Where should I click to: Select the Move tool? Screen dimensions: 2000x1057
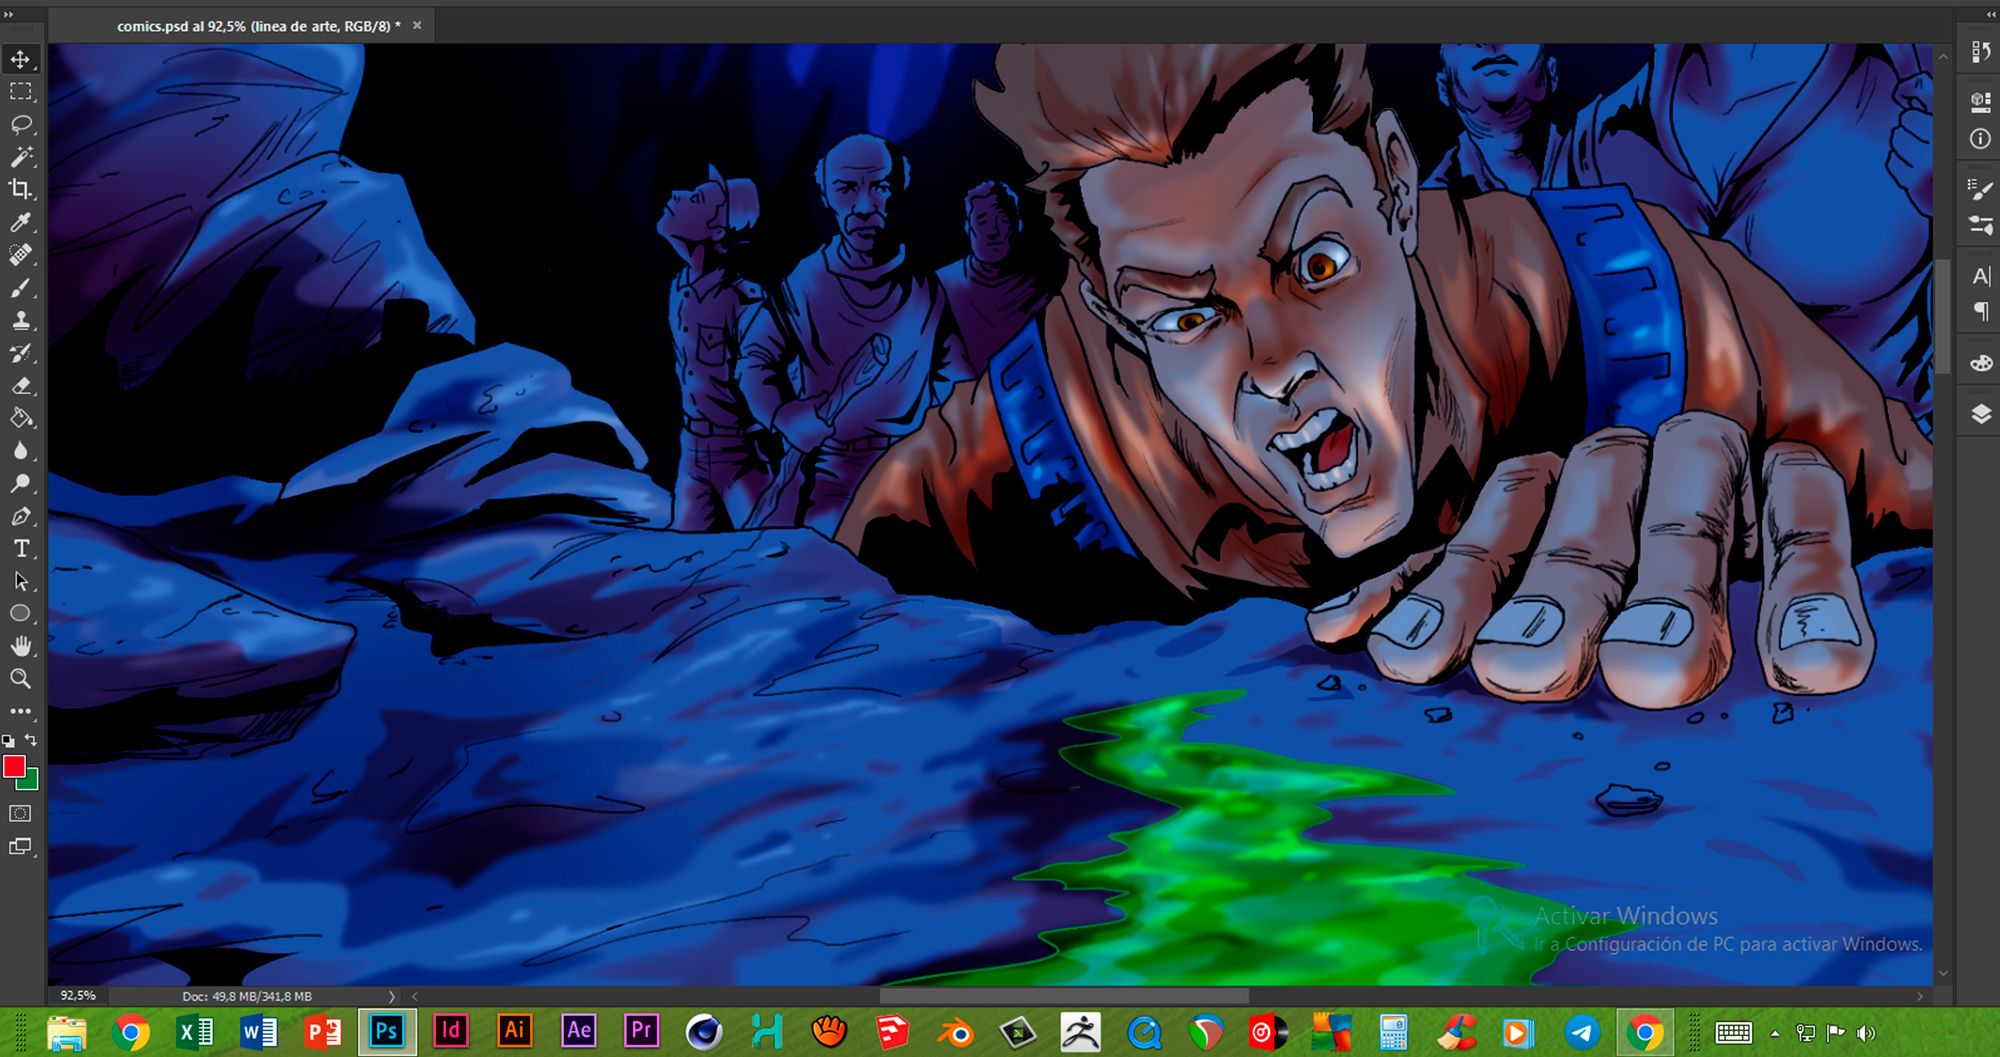click(x=21, y=60)
